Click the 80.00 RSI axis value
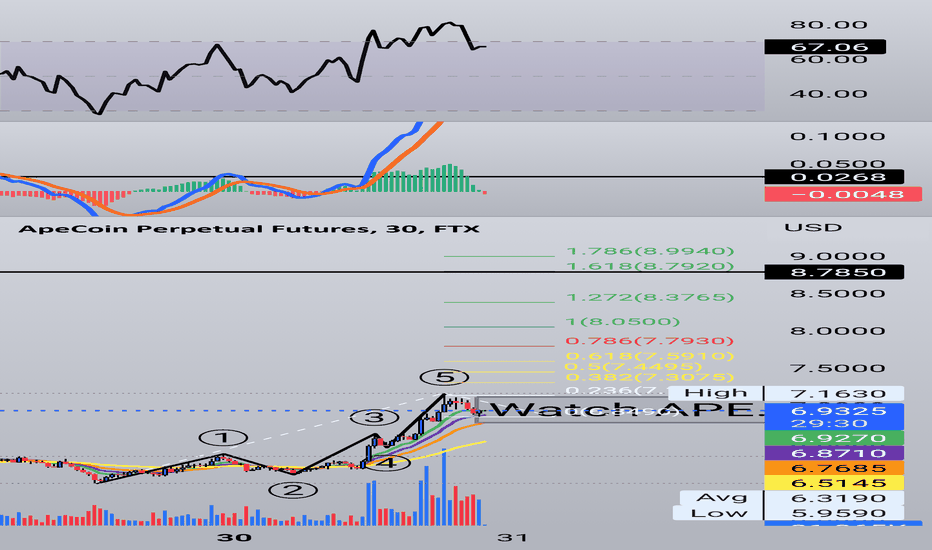This screenshot has width=932, height=550. point(829,25)
